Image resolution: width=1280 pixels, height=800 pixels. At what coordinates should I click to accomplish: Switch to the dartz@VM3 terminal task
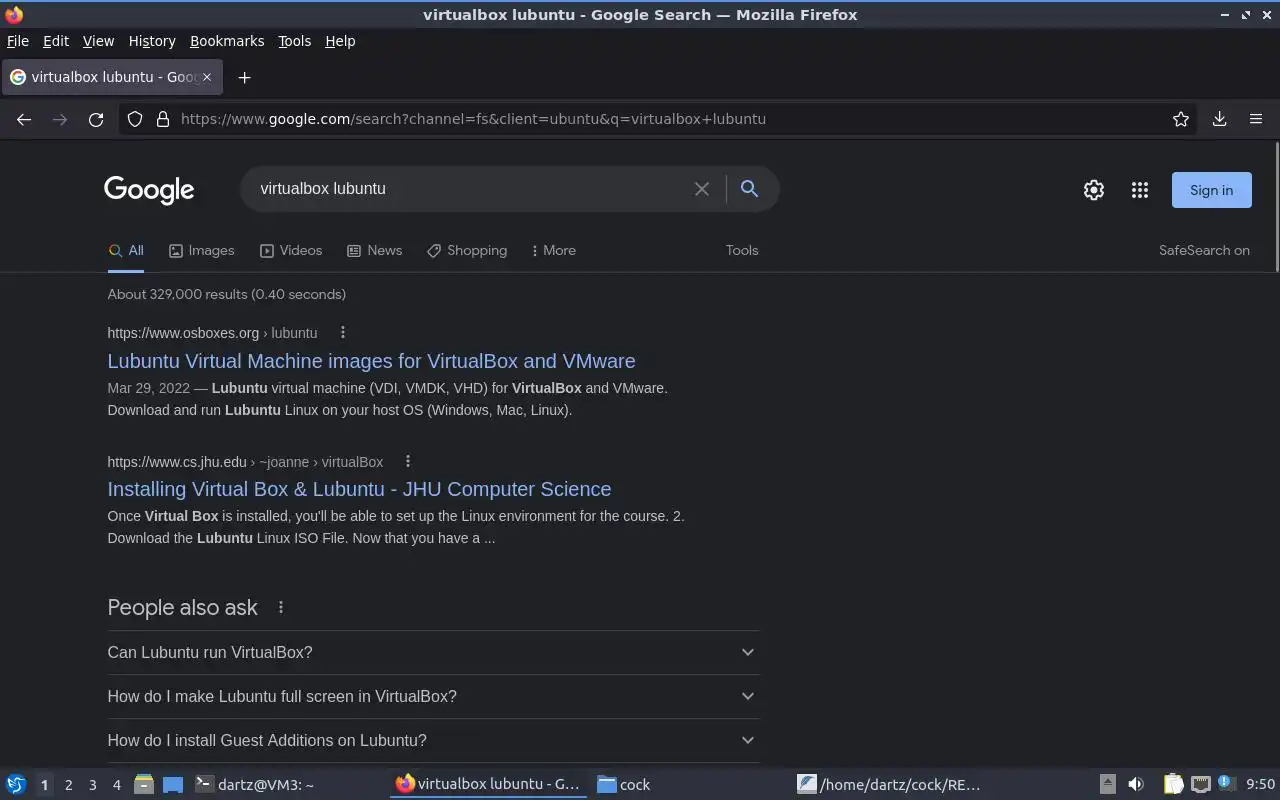tap(288, 785)
